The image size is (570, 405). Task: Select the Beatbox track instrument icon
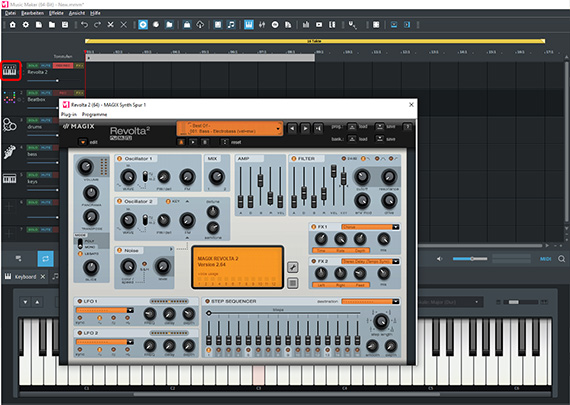pos(9,97)
